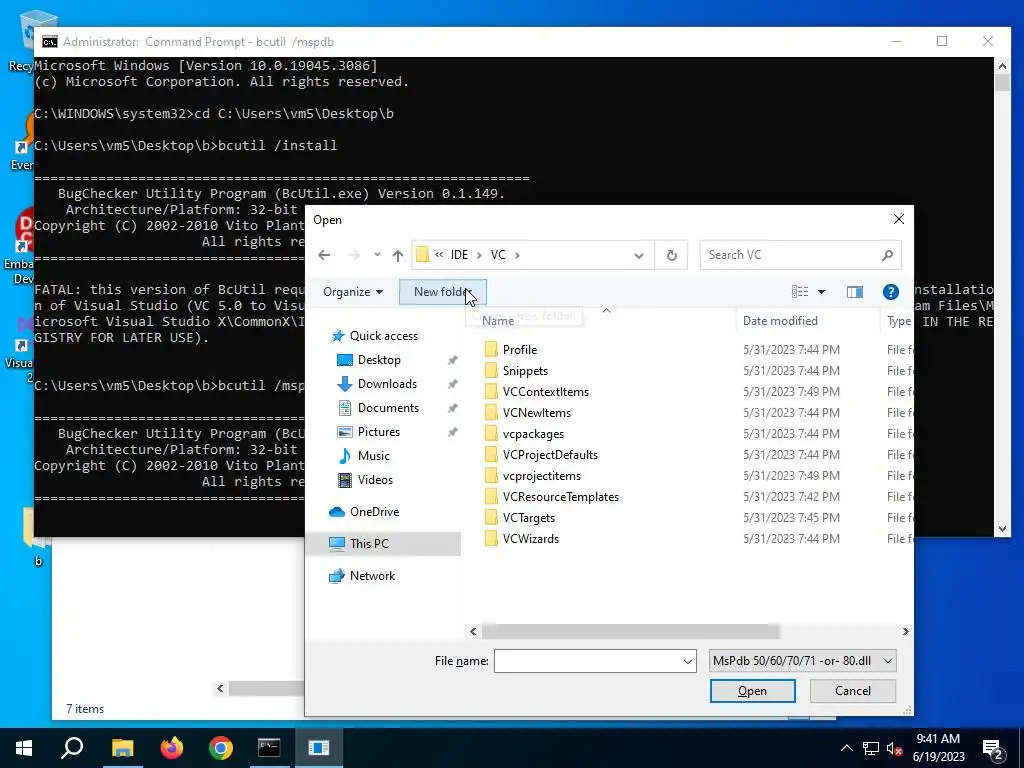
Task: Select the VCTargets folder
Action: [528, 518]
